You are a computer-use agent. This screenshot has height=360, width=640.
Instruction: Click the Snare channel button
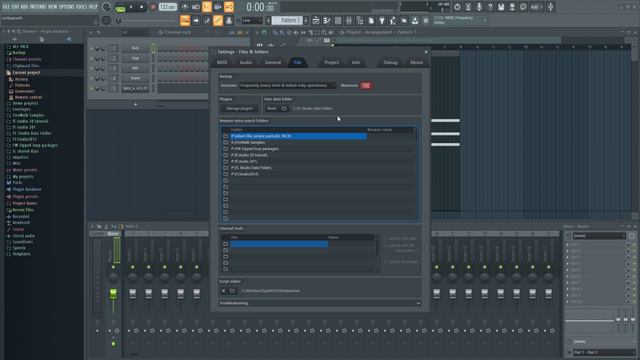[x=135, y=78]
